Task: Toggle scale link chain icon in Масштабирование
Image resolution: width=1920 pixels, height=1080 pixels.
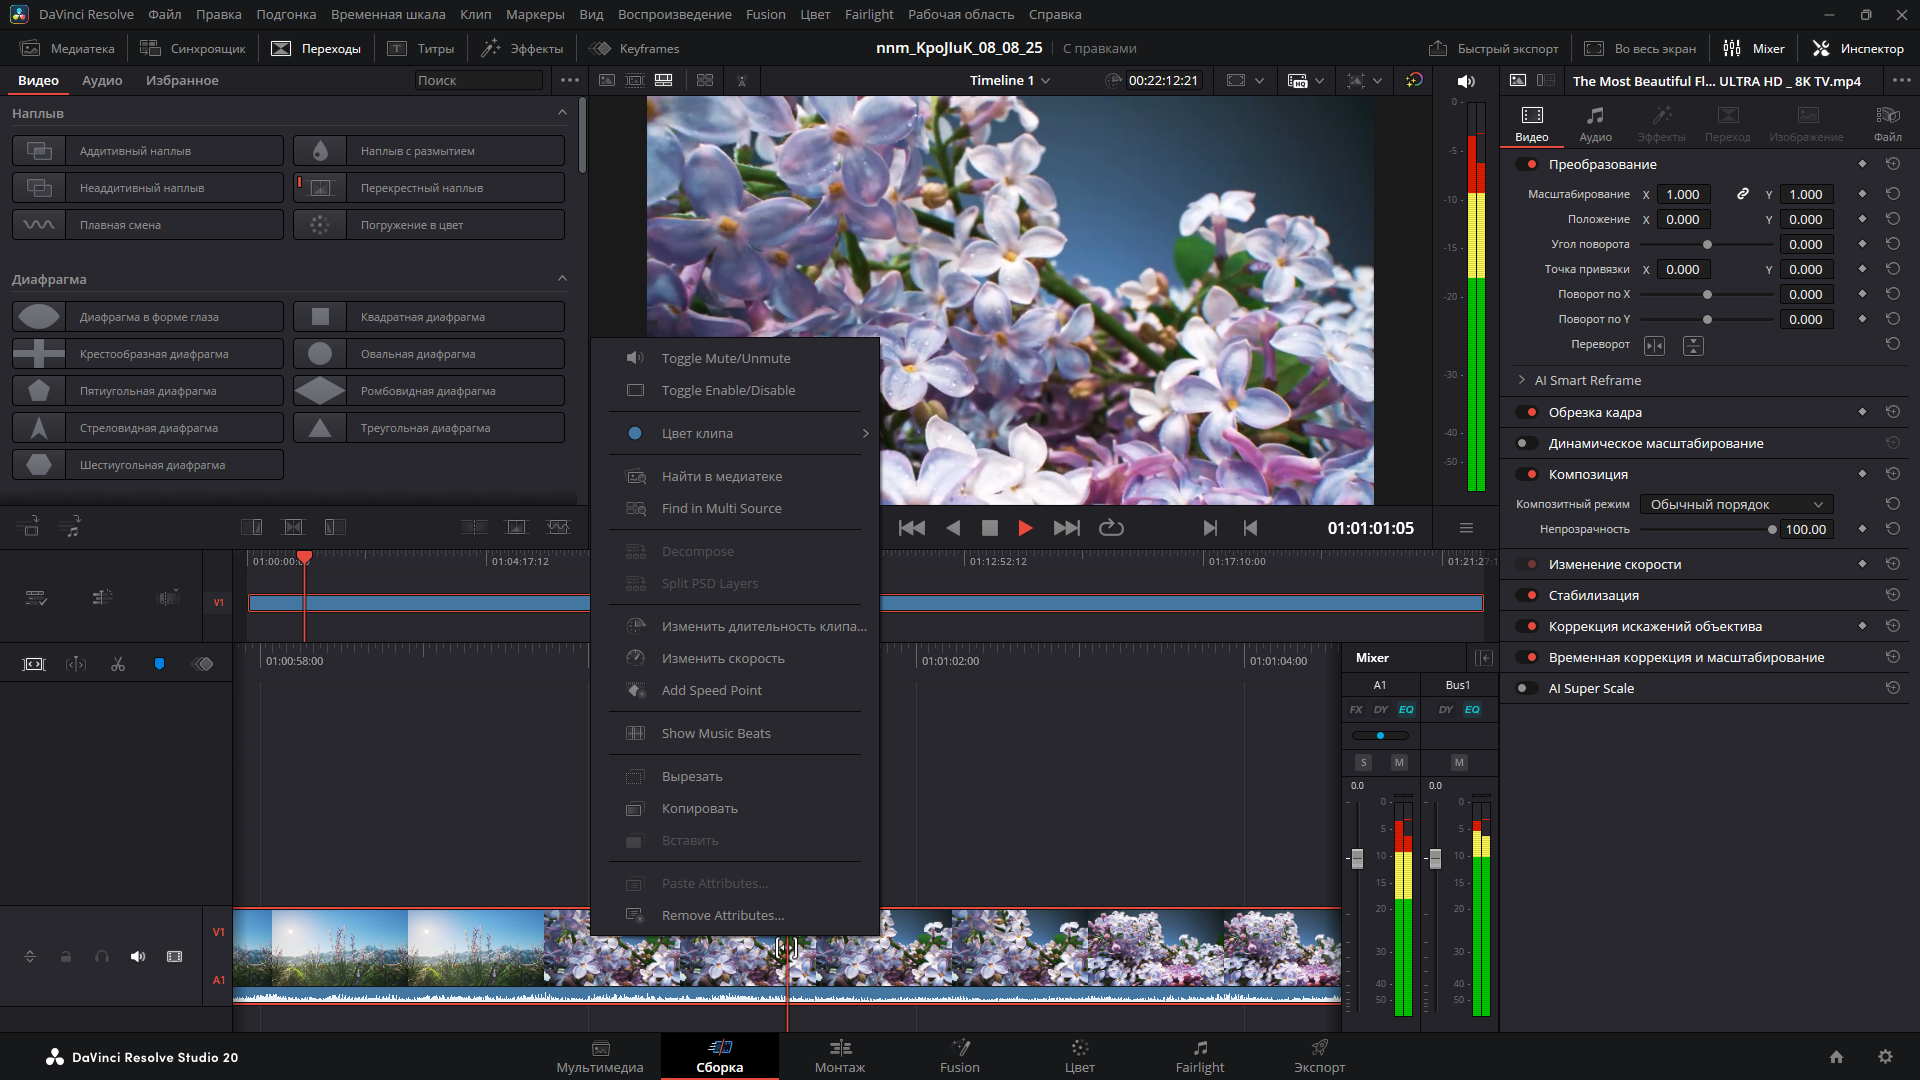Action: pyautogui.click(x=1743, y=194)
